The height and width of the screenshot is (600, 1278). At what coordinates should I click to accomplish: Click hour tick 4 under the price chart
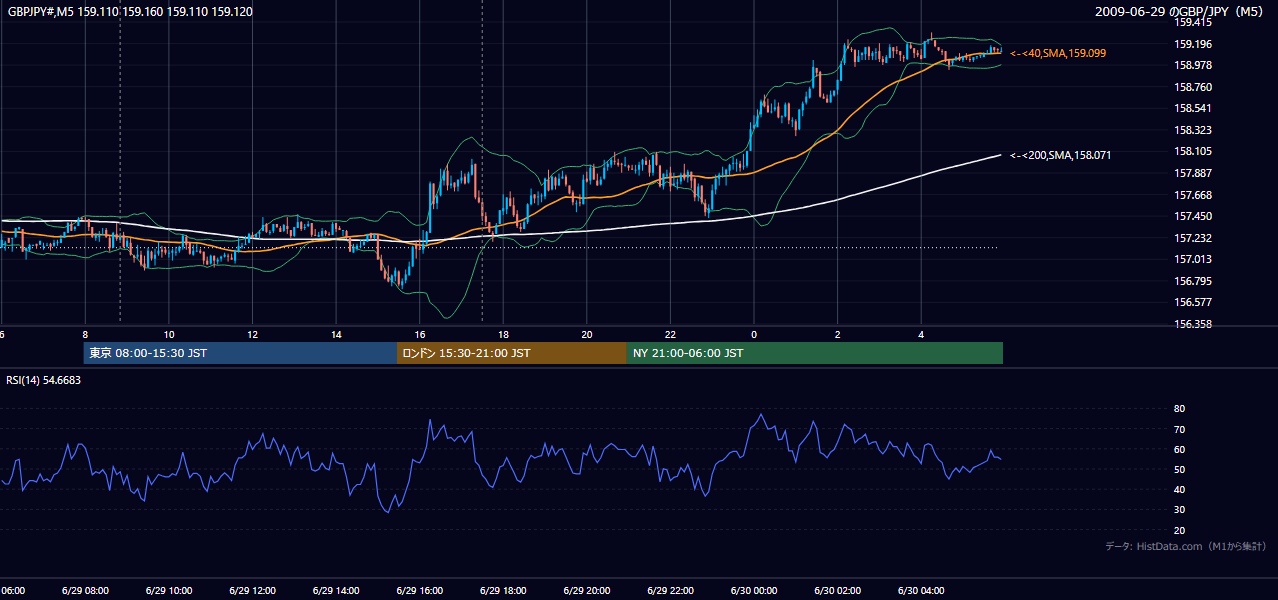click(921, 335)
